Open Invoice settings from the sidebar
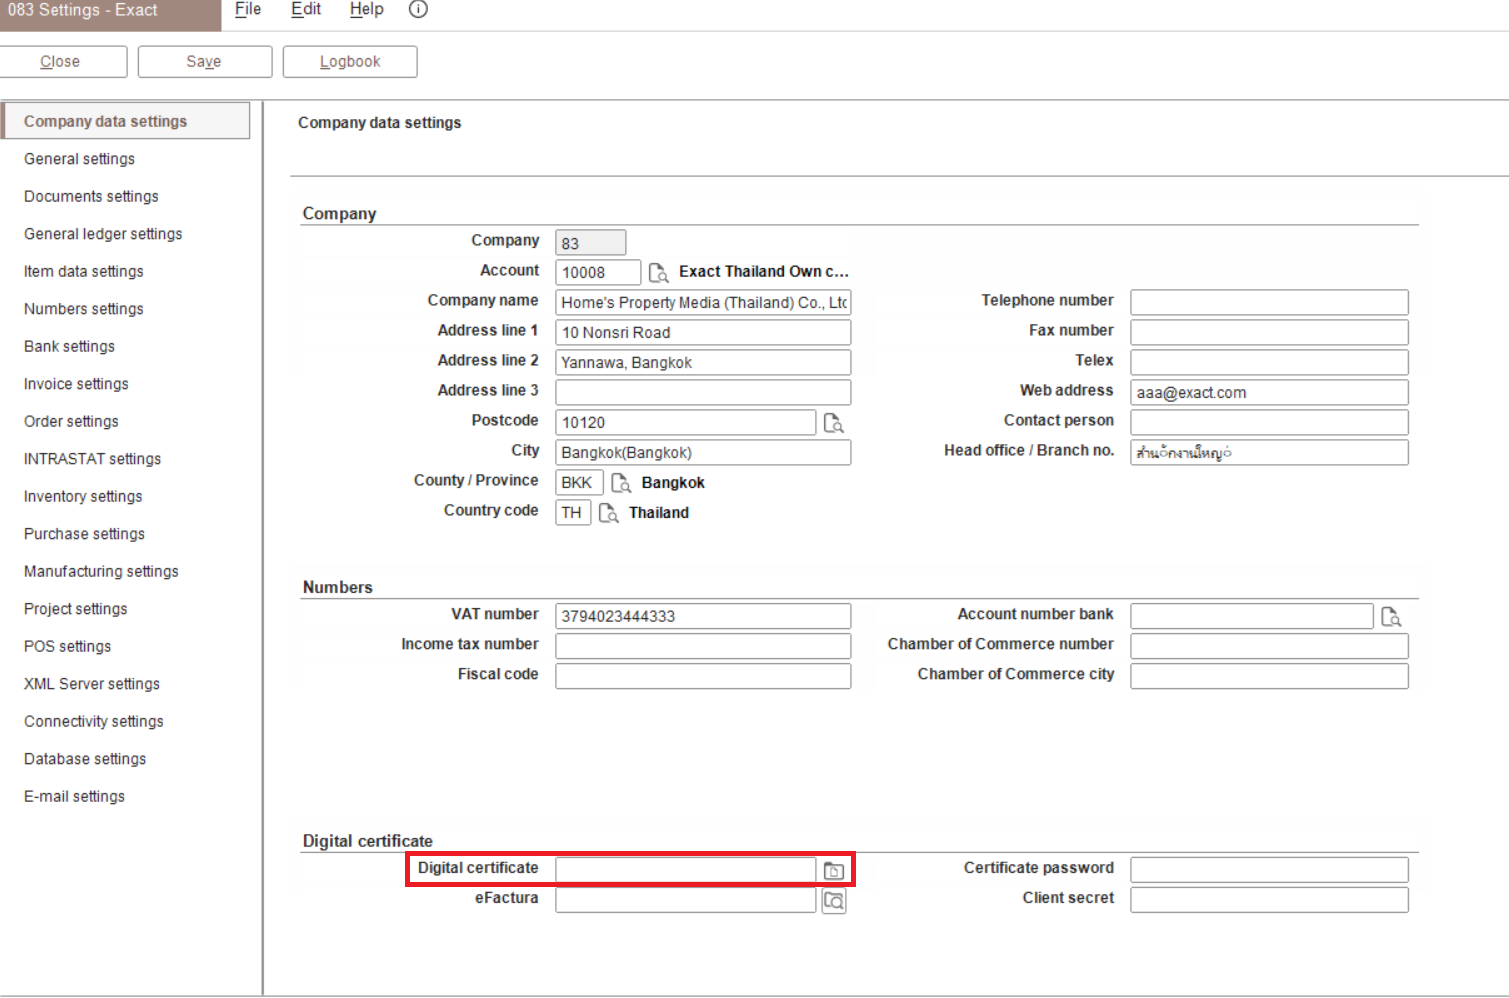This screenshot has height=998, width=1509. coord(76,384)
